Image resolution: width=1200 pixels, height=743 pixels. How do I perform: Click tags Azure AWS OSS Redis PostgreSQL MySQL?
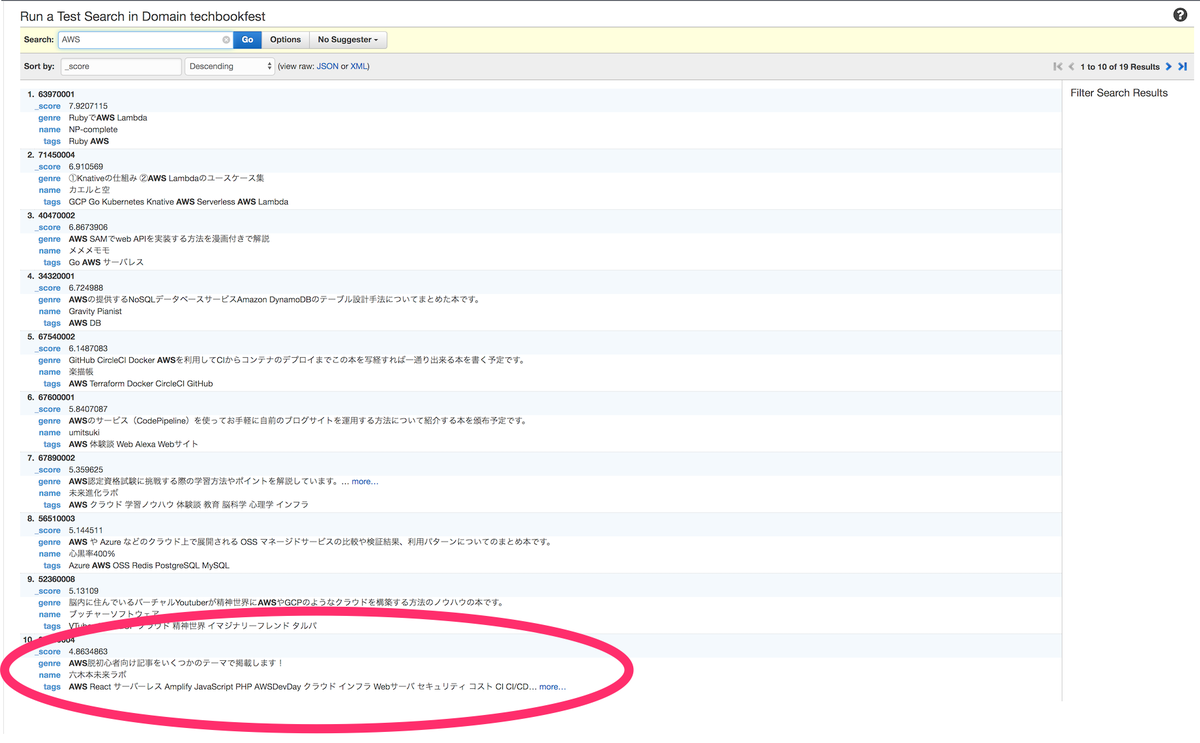click(149, 565)
